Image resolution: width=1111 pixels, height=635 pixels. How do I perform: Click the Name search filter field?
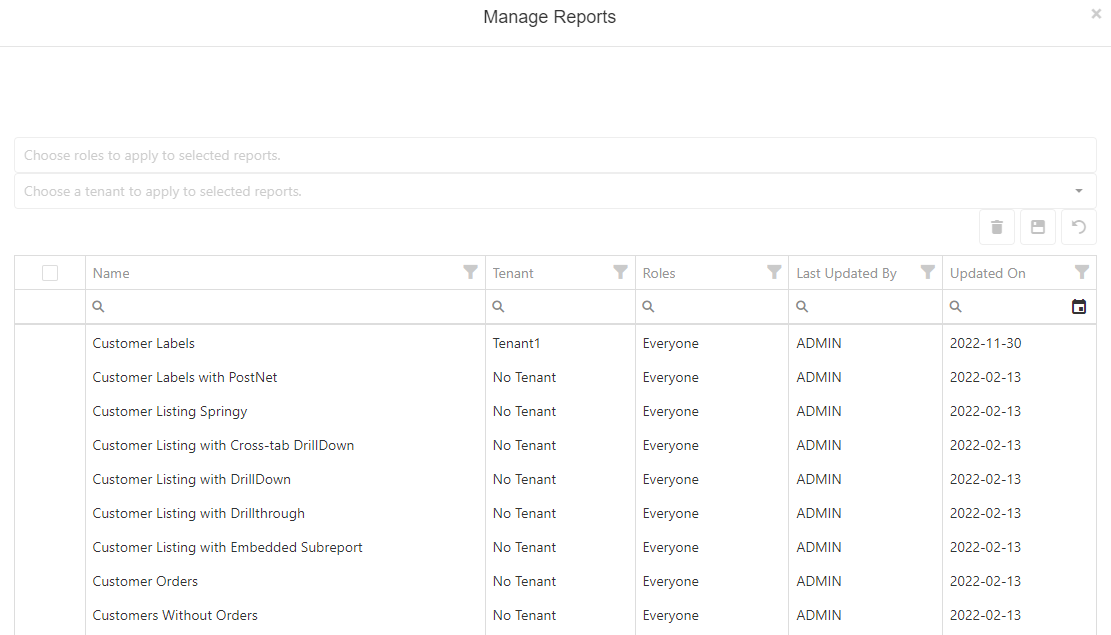pos(290,307)
